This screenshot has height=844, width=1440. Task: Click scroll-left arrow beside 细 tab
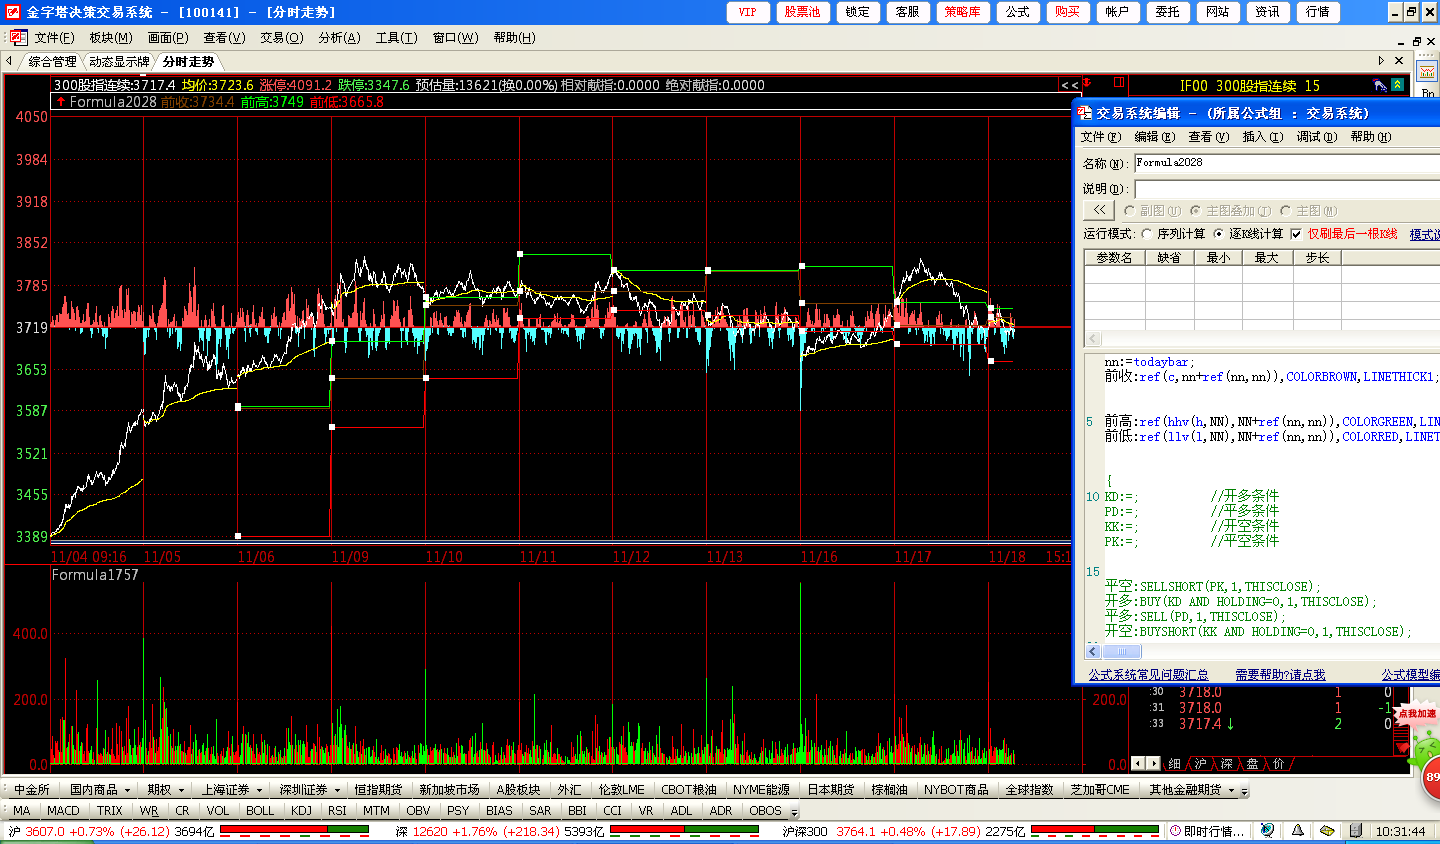point(1138,764)
